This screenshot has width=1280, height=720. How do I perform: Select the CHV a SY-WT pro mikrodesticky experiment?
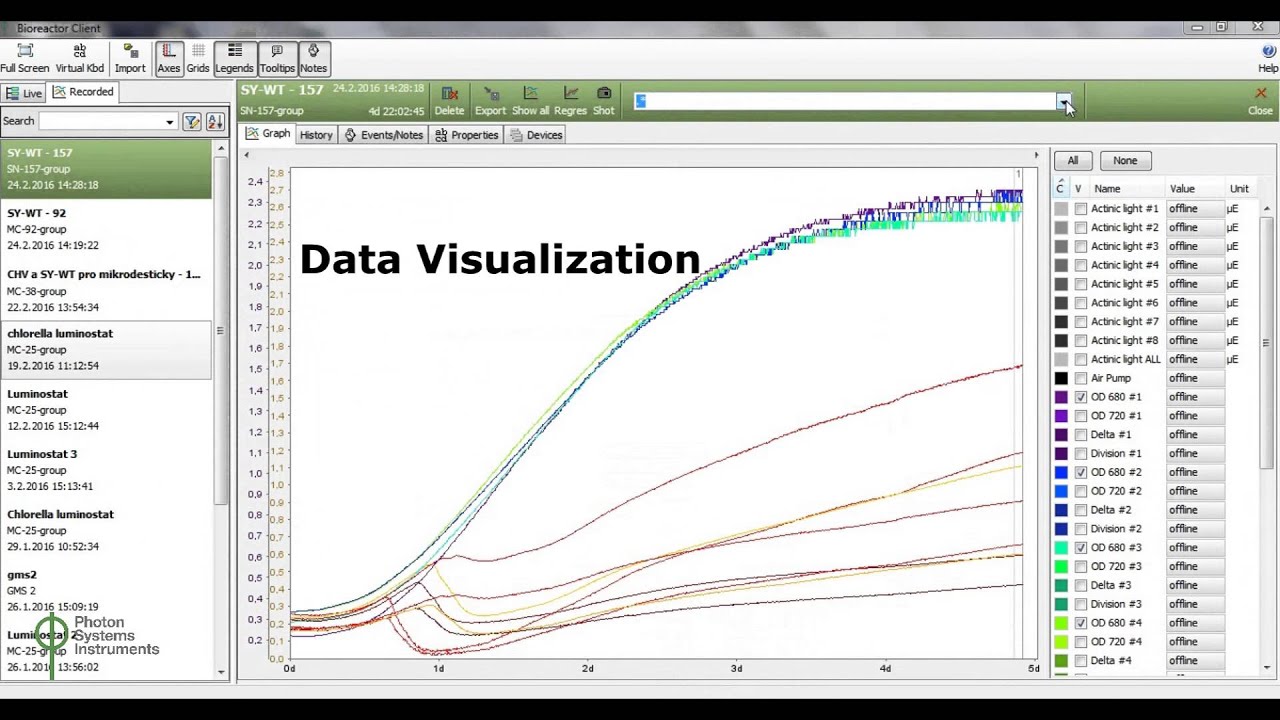coord(106,290)
